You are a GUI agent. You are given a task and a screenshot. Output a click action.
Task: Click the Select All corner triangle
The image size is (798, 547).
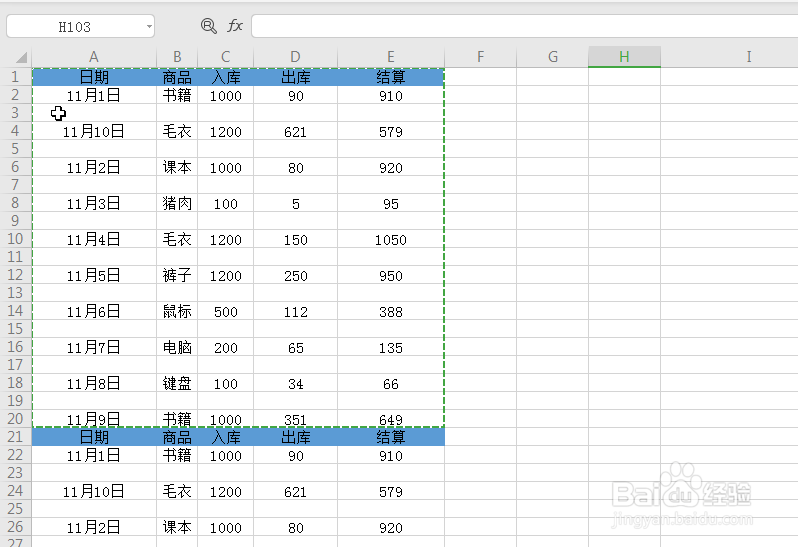[x=20, y=57]
